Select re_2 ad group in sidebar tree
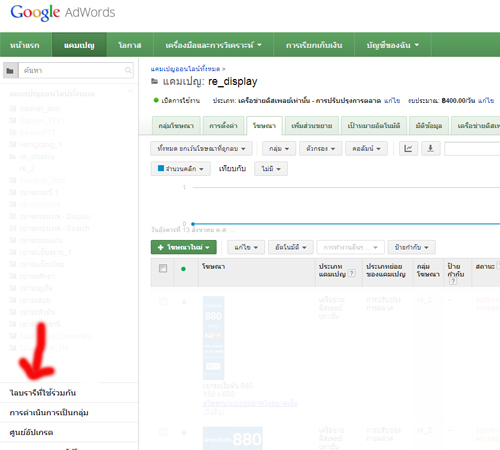 click(x=27, y=169)
